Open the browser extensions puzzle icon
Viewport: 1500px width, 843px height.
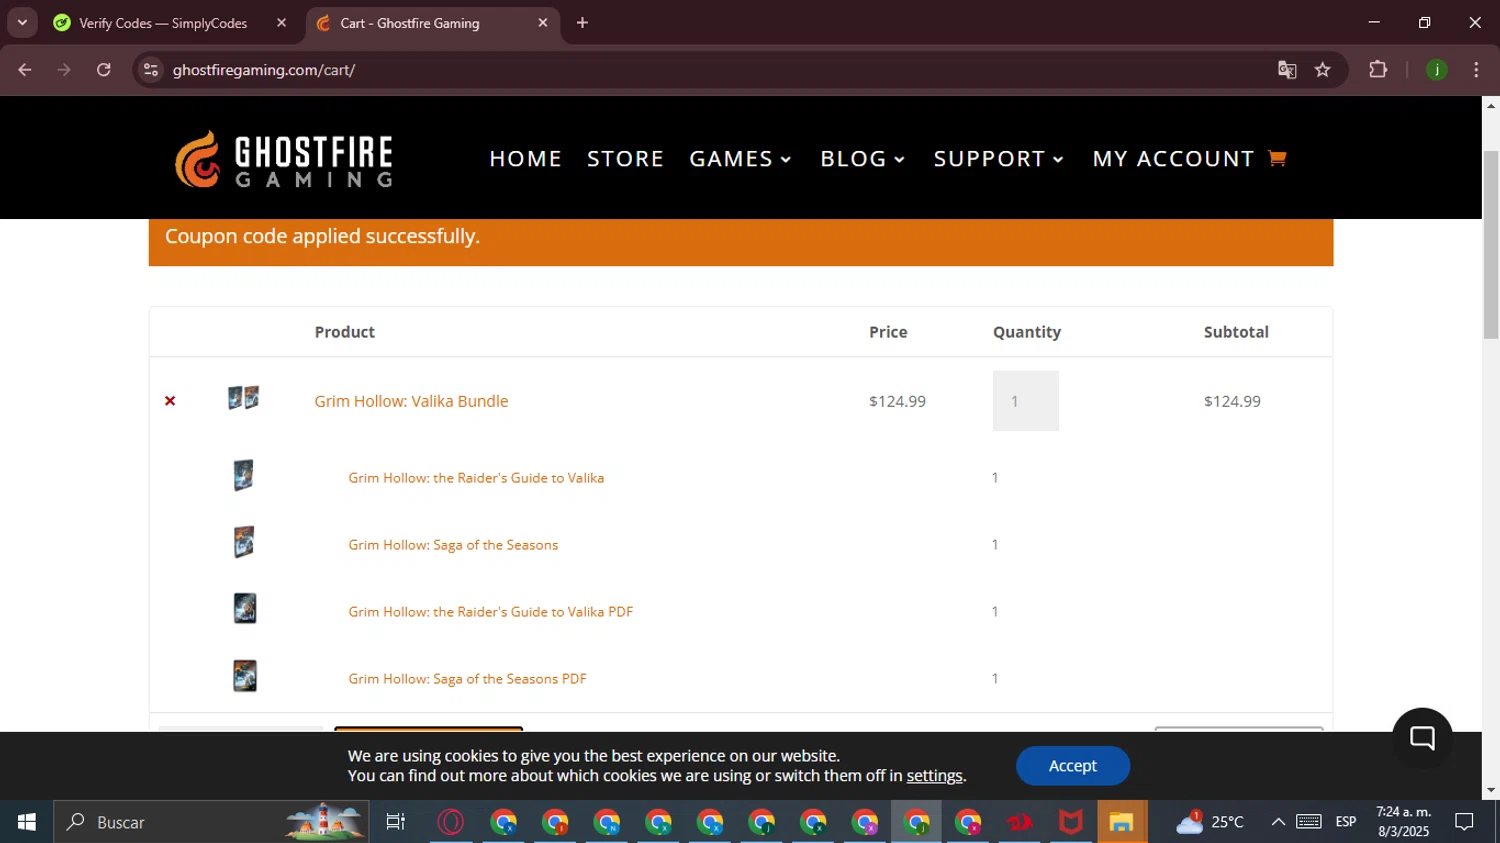(x=1378, y=70)
